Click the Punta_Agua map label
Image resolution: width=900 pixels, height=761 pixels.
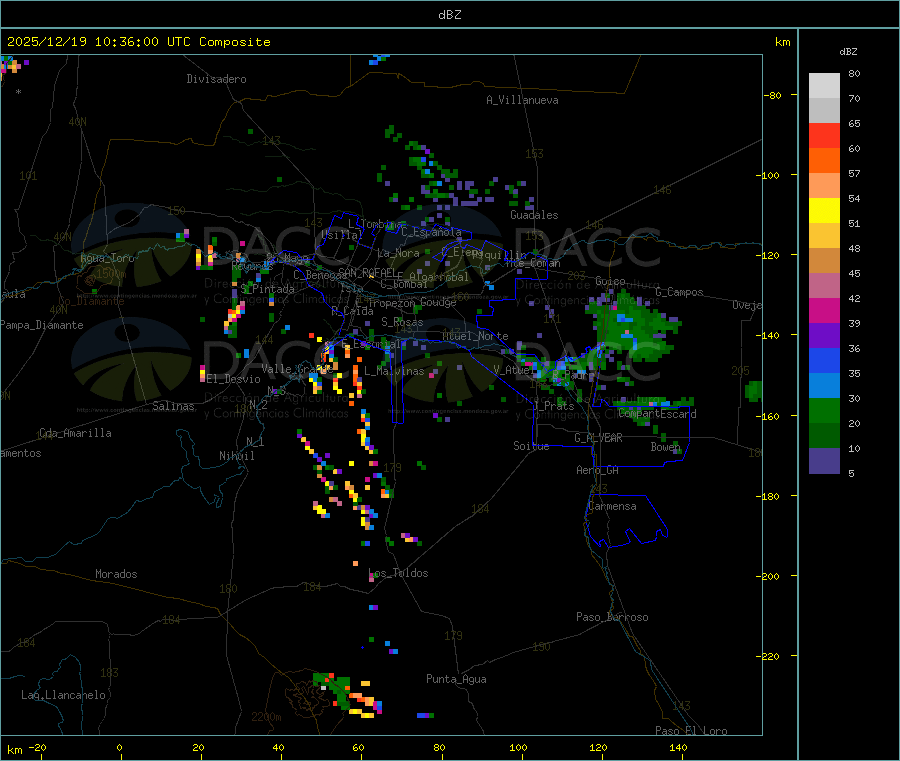(x=456, y=679)
